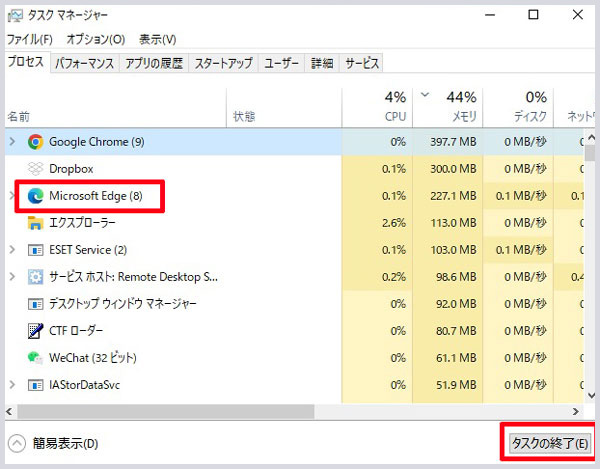Click the 61.1 MB memory cell

[x=448, y=358]
